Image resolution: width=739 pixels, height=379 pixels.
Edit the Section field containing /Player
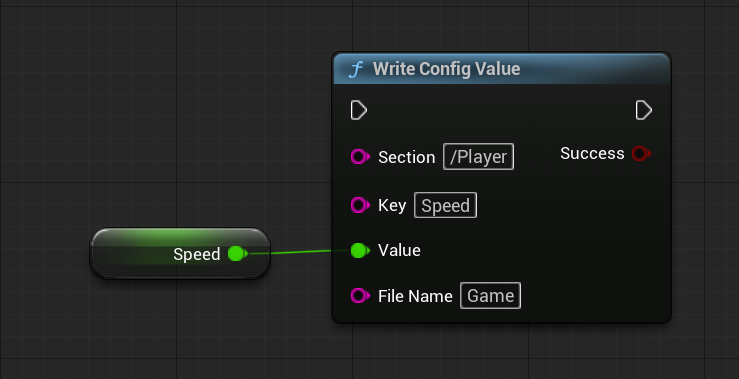[478, 157]
